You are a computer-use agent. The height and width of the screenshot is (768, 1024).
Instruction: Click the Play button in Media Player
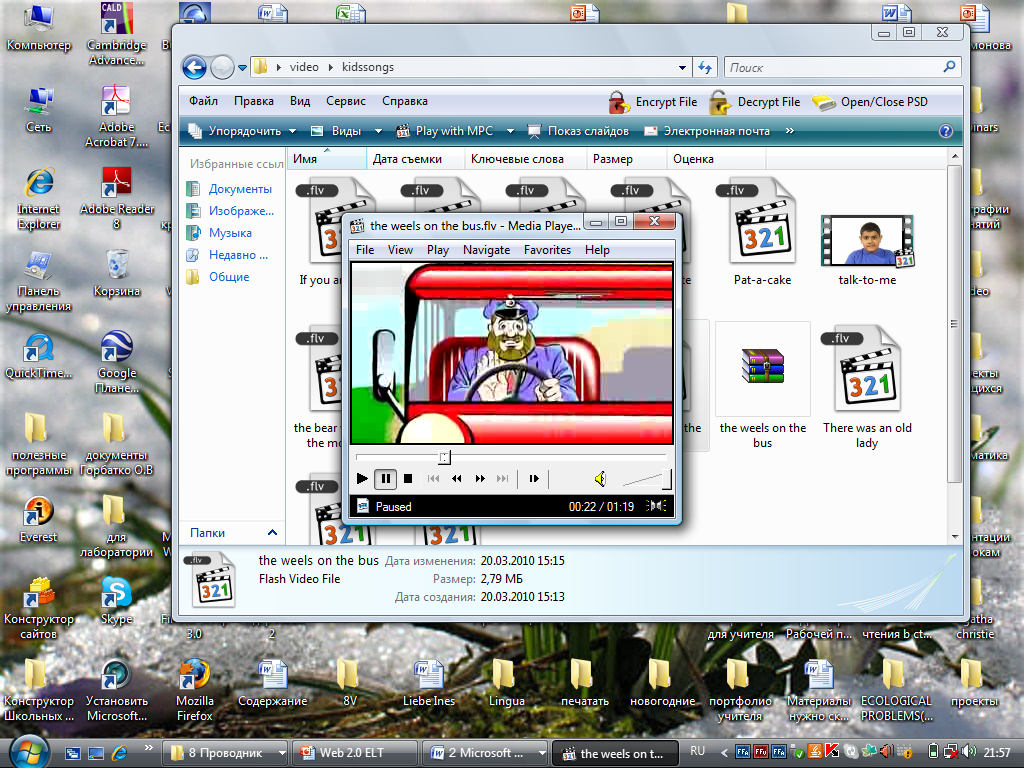[362, 479]
